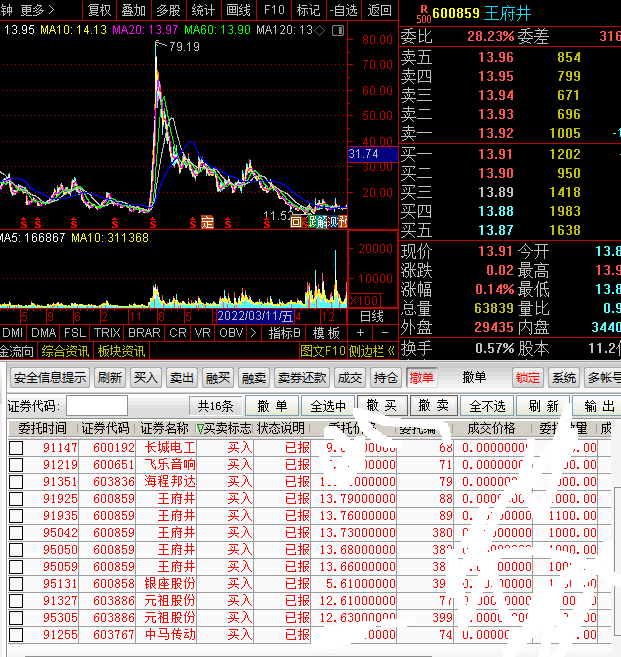Open the 指标B indicator menu
621x657 pixels.
(284, 333)
